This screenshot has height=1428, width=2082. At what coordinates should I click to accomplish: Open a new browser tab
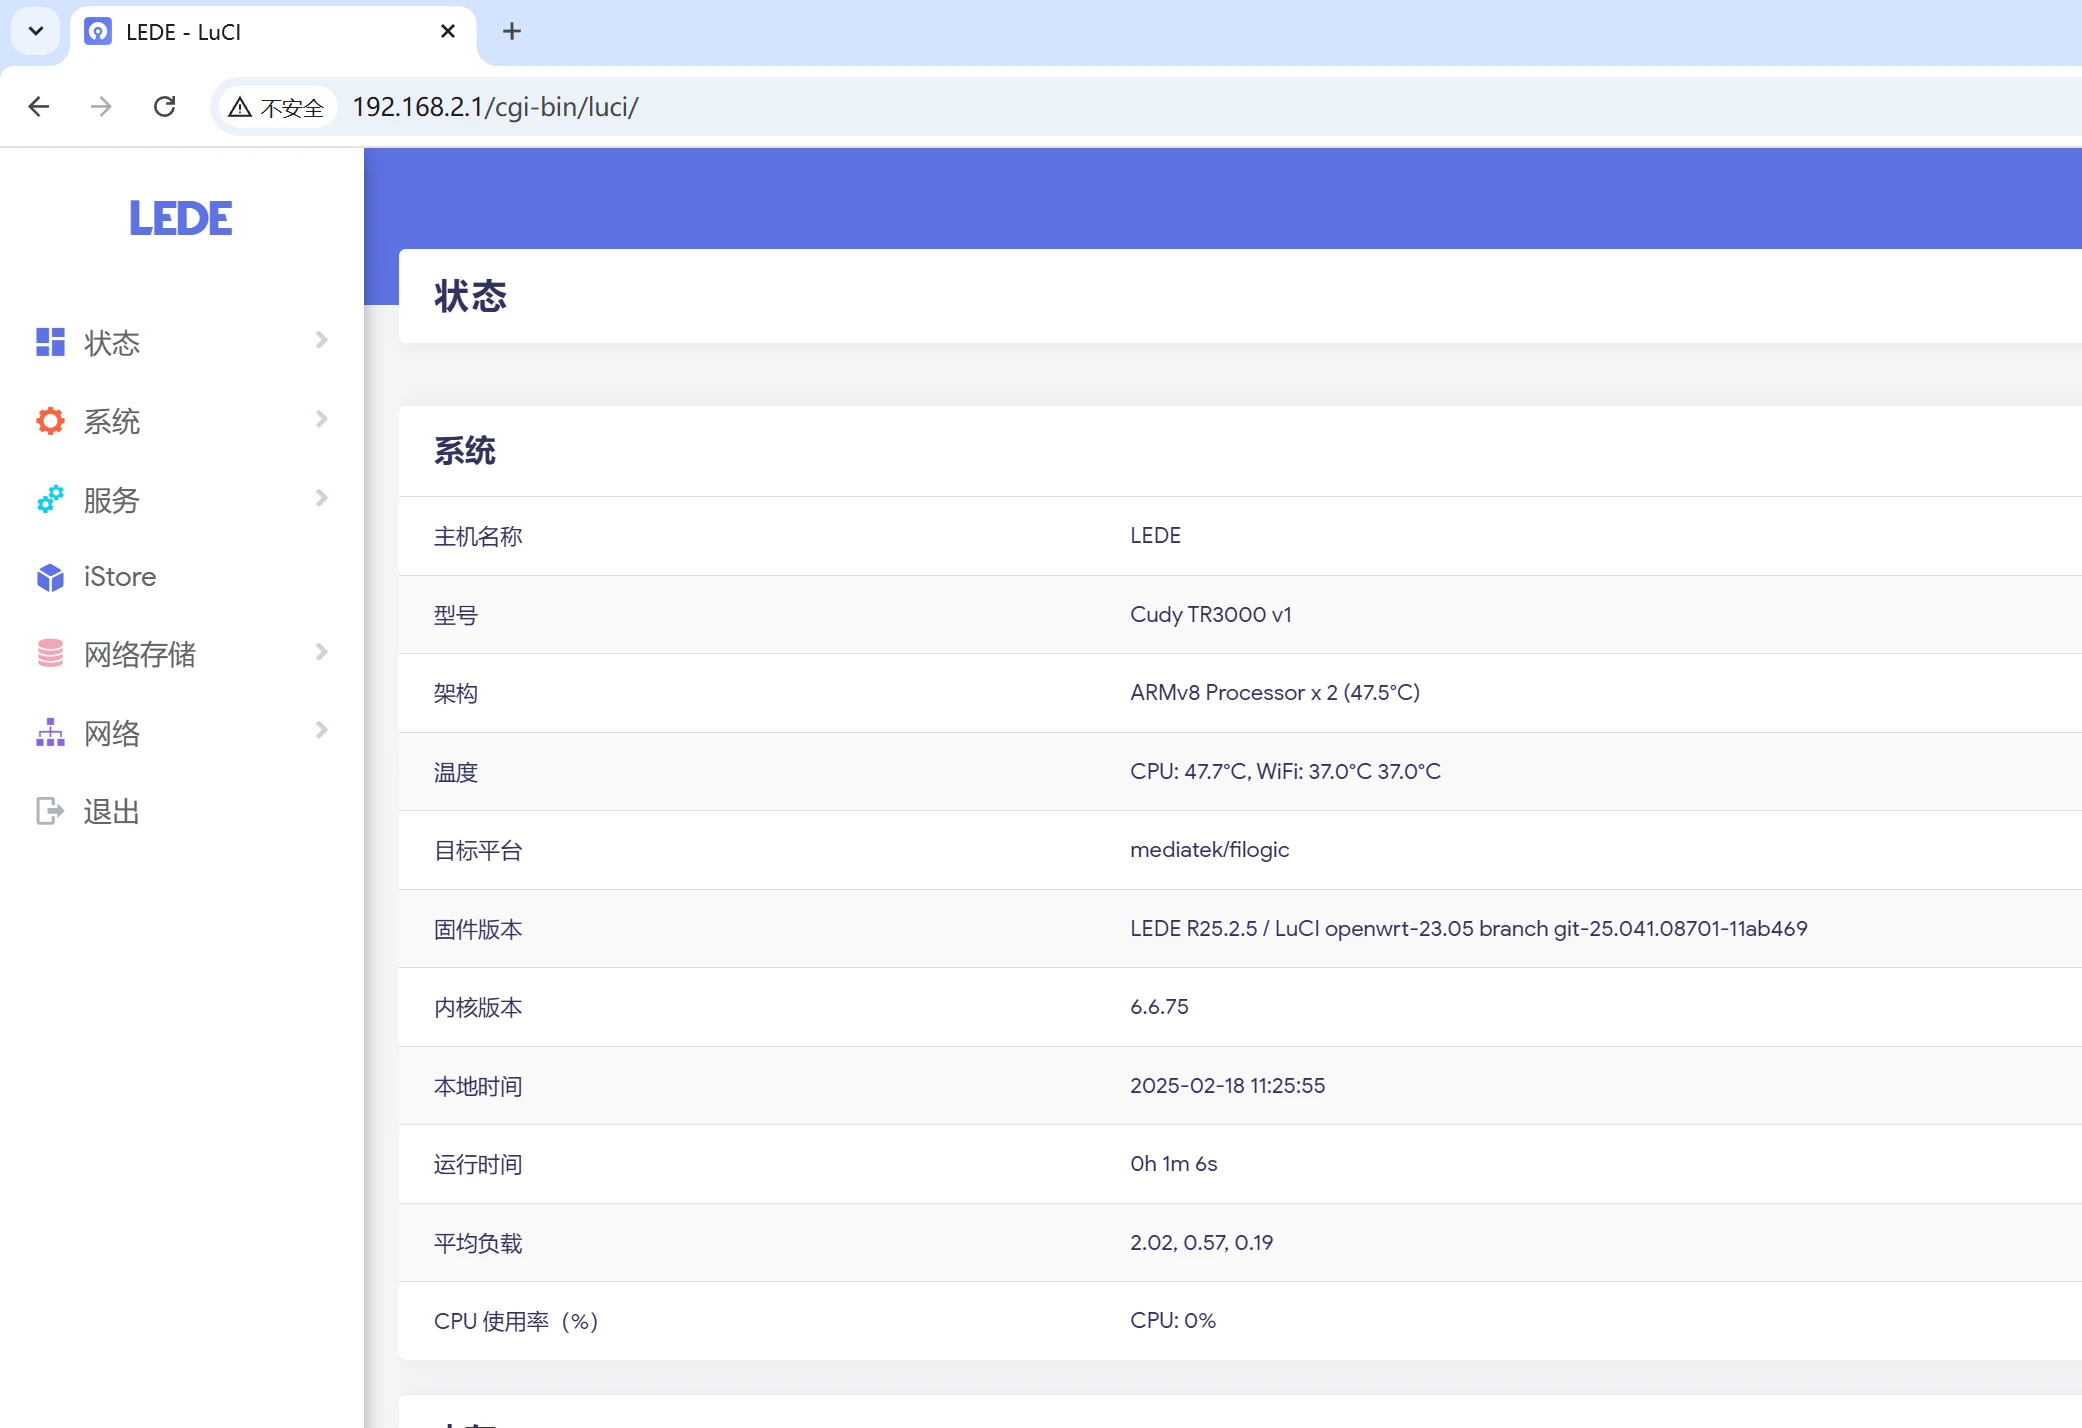(x=512, y=31)
